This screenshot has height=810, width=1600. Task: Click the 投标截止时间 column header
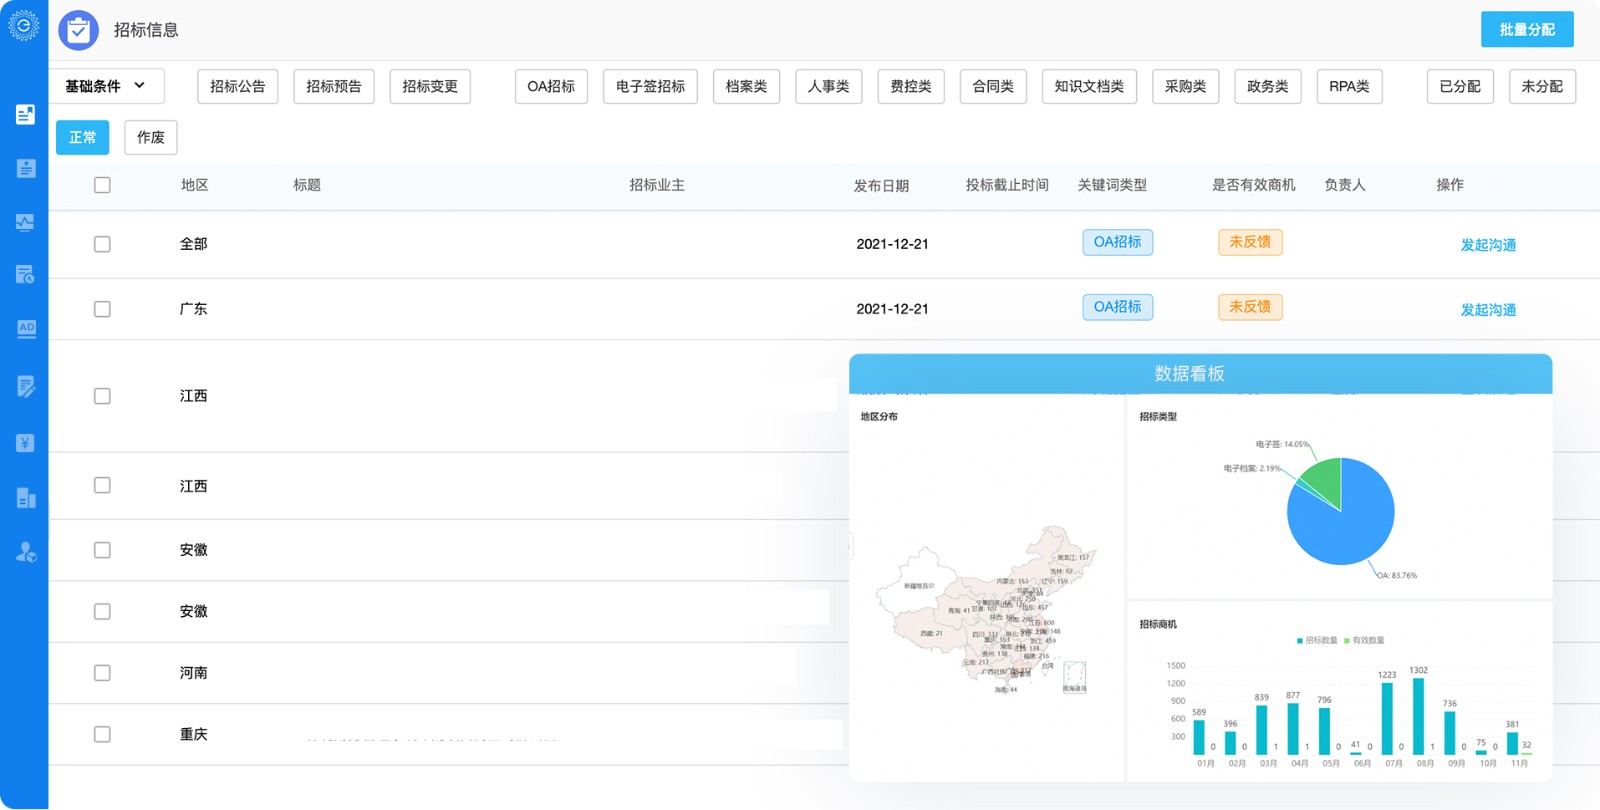[1007, 185]
